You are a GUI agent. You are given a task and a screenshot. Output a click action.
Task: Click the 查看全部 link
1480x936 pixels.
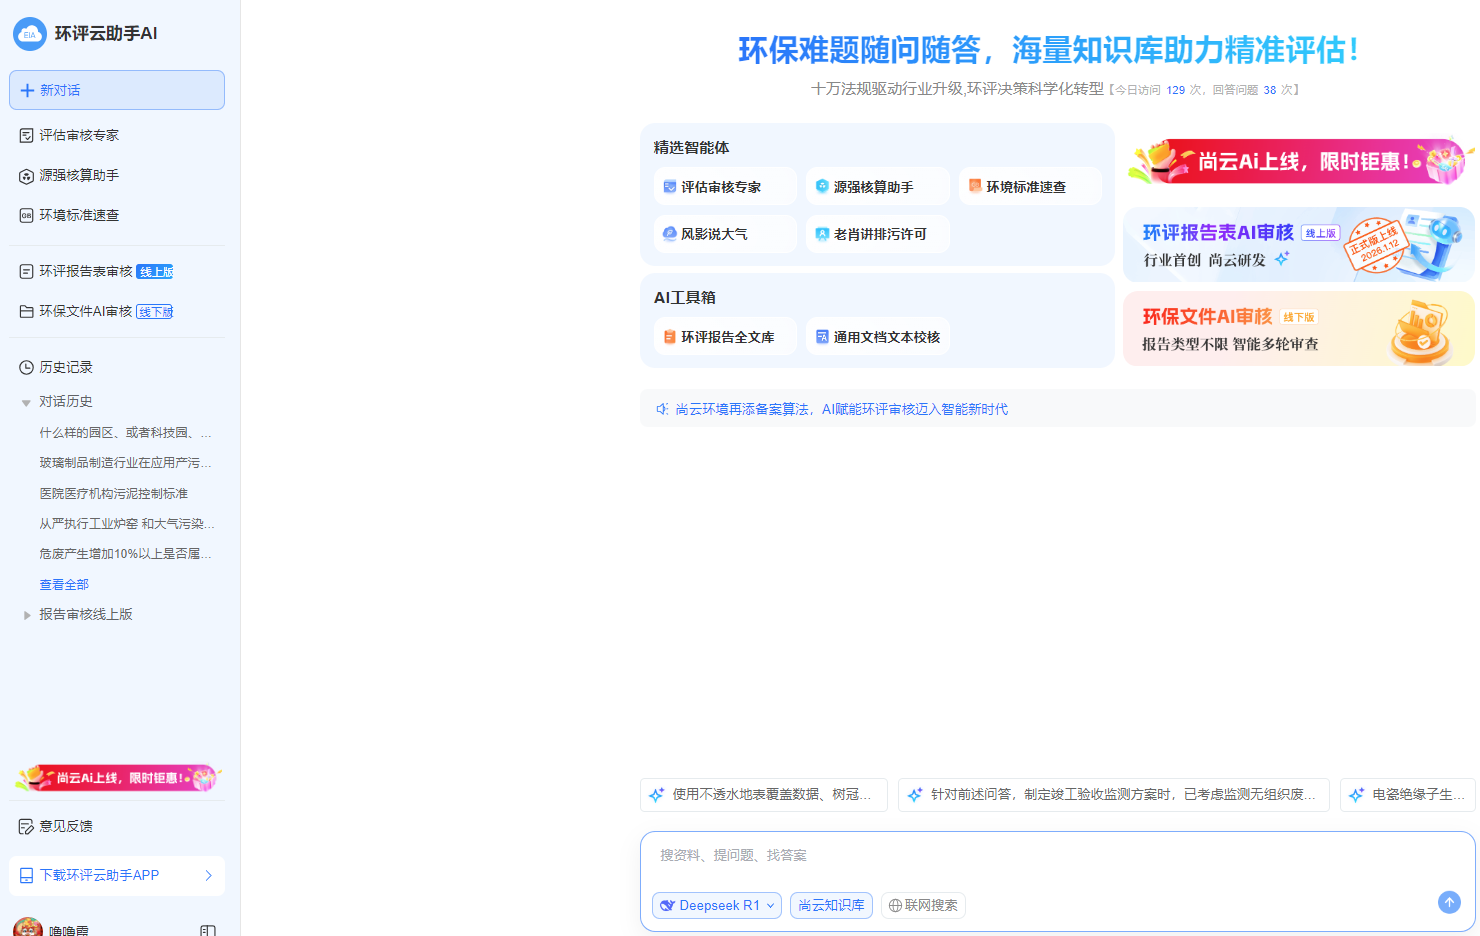click(64, 584)
